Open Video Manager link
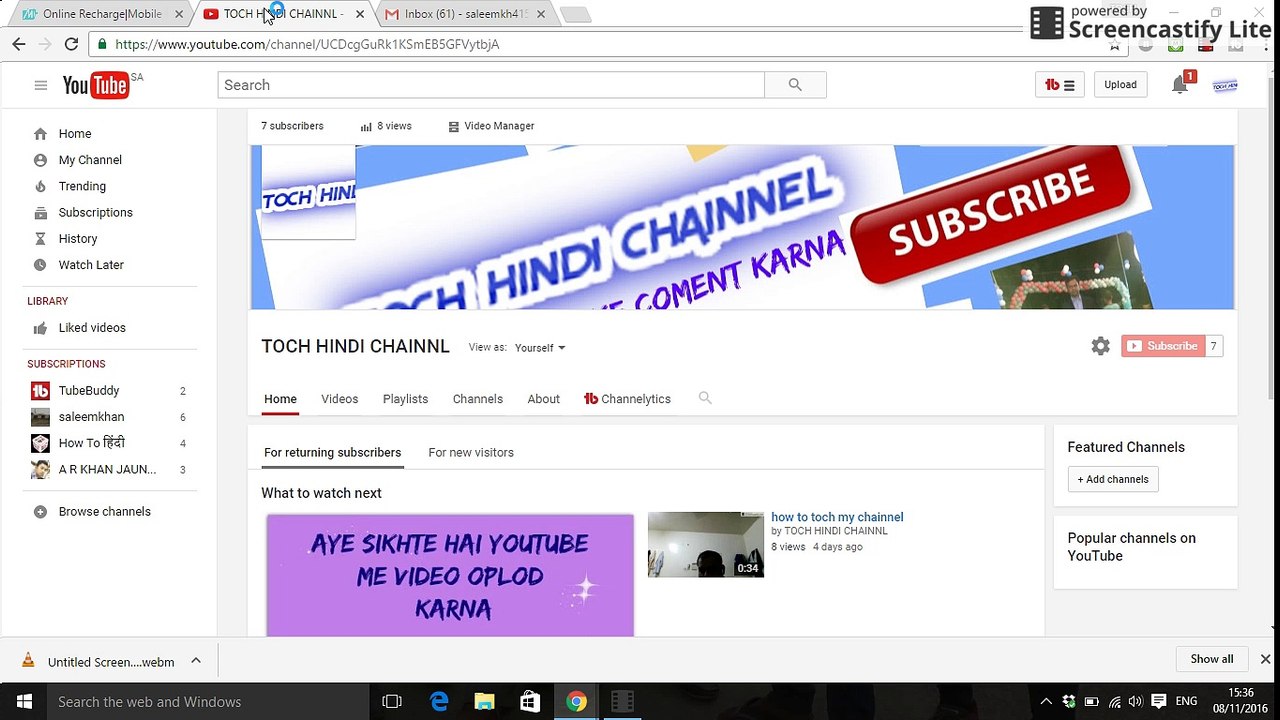 (x=491, y=126)
